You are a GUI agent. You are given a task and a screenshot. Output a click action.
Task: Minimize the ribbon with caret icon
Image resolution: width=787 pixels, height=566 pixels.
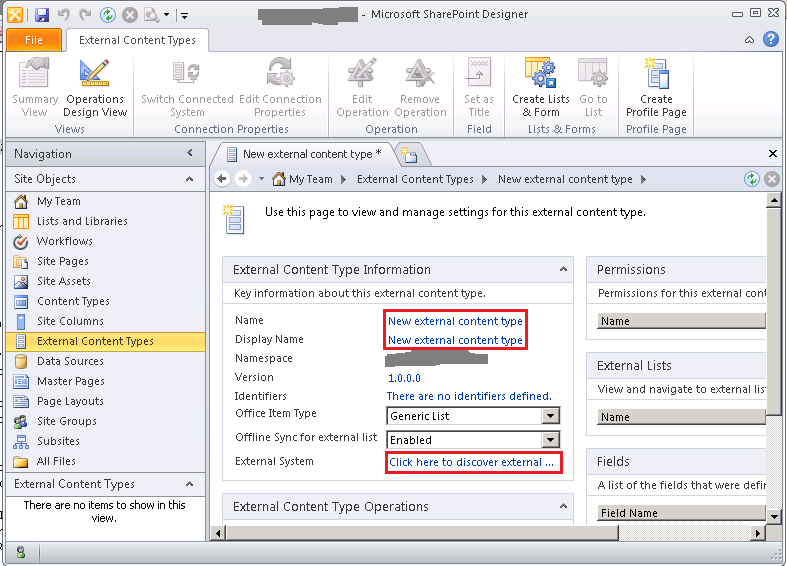[749, 40]
